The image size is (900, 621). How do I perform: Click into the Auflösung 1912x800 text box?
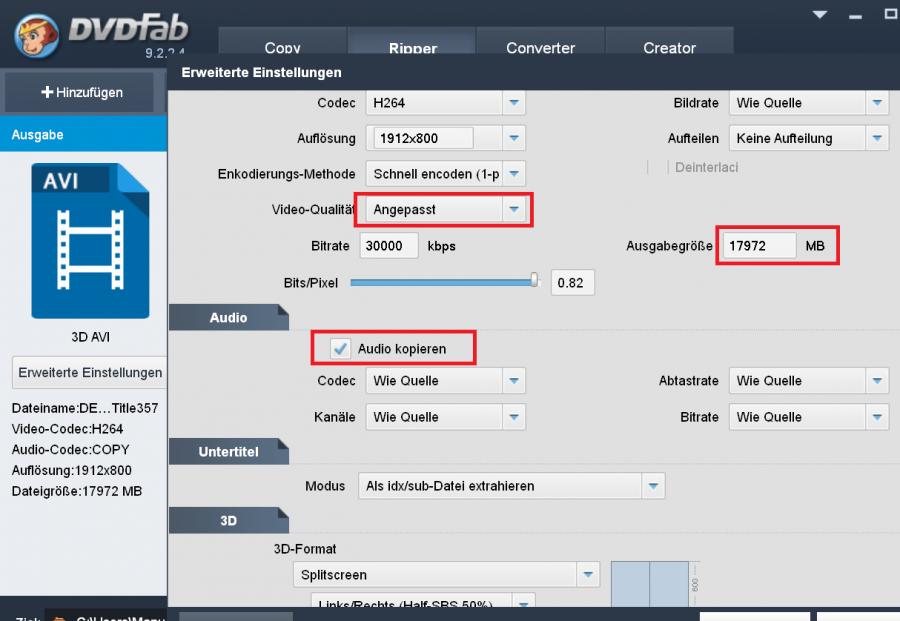pyautogui.click(x=423, y=138)
